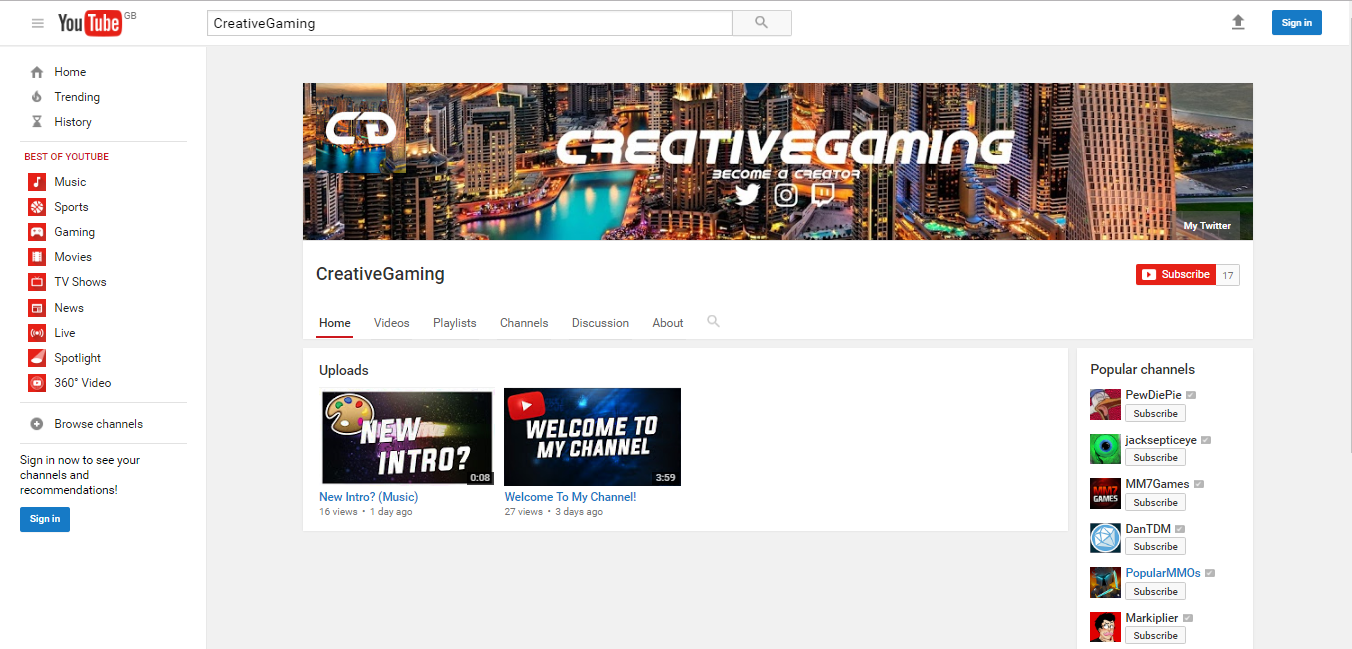Screen dimensions: 1352x649
Task: Open the TV Shows category icon
Action: [x=37, y=282]
